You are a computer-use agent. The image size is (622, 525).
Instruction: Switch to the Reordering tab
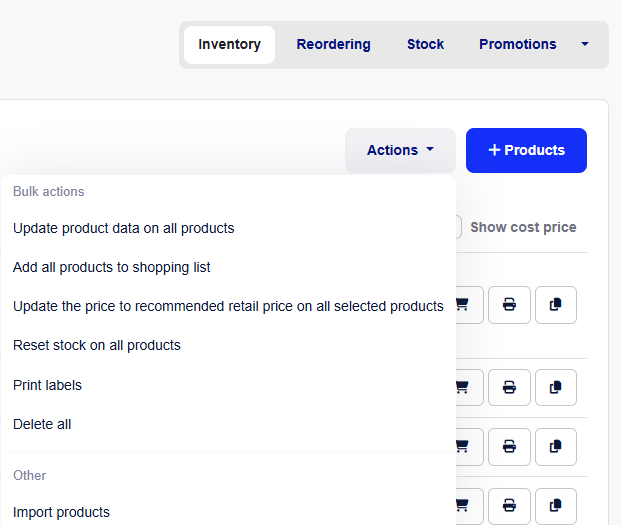pyautogui.click(x=333, y=44)
